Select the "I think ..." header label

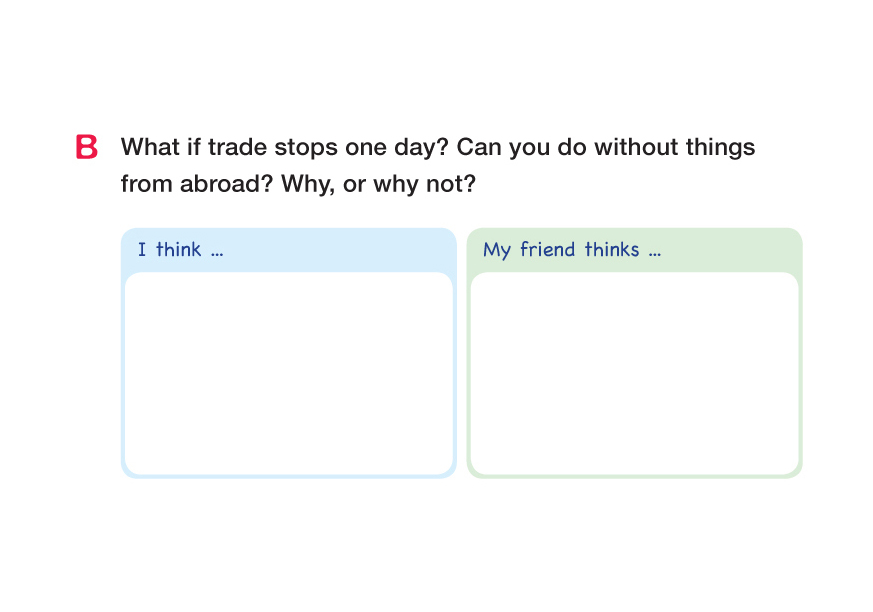180,250
